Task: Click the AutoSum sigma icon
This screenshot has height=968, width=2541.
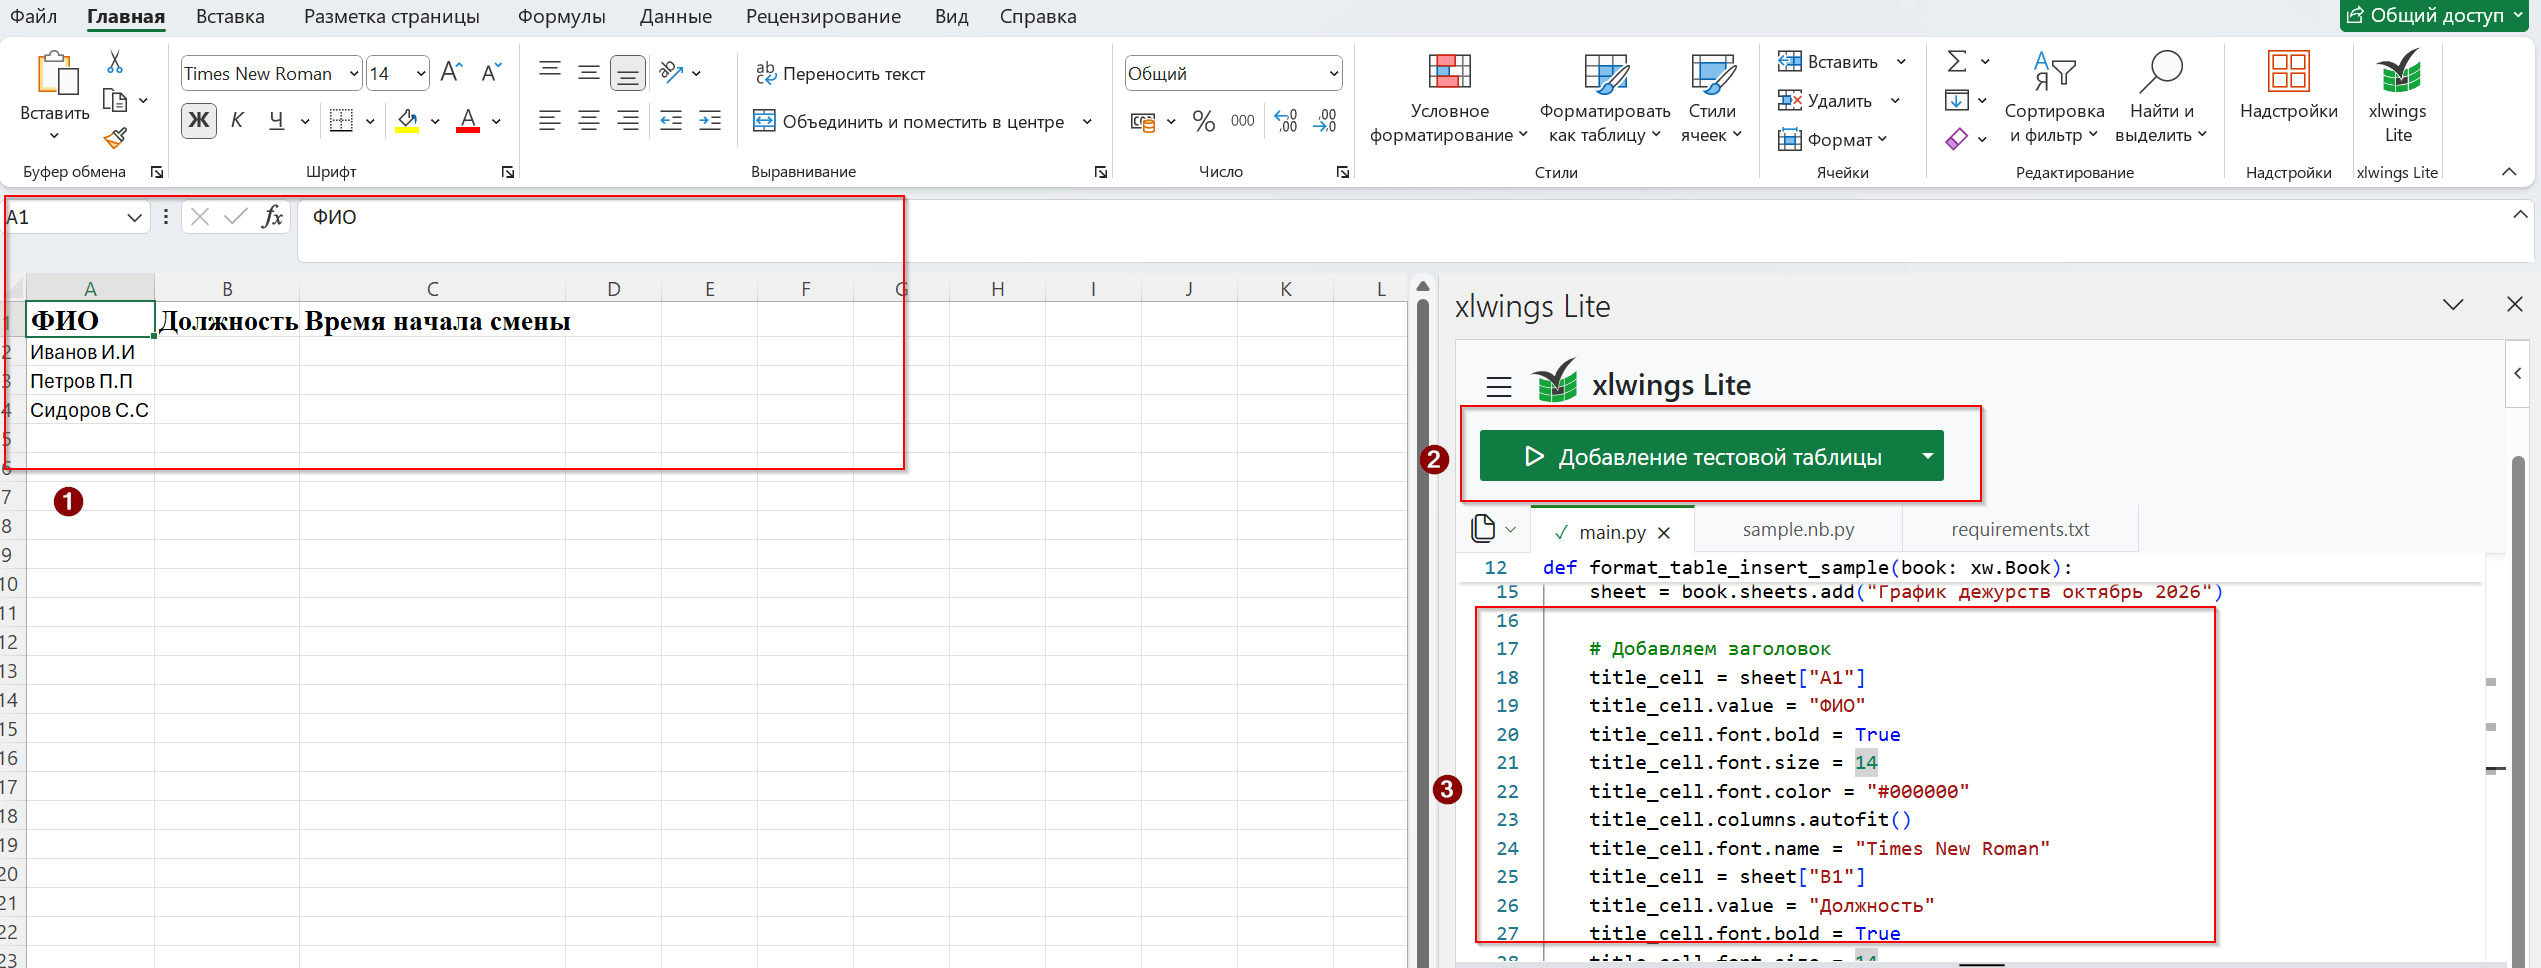Action: (x=1957, y=62)
